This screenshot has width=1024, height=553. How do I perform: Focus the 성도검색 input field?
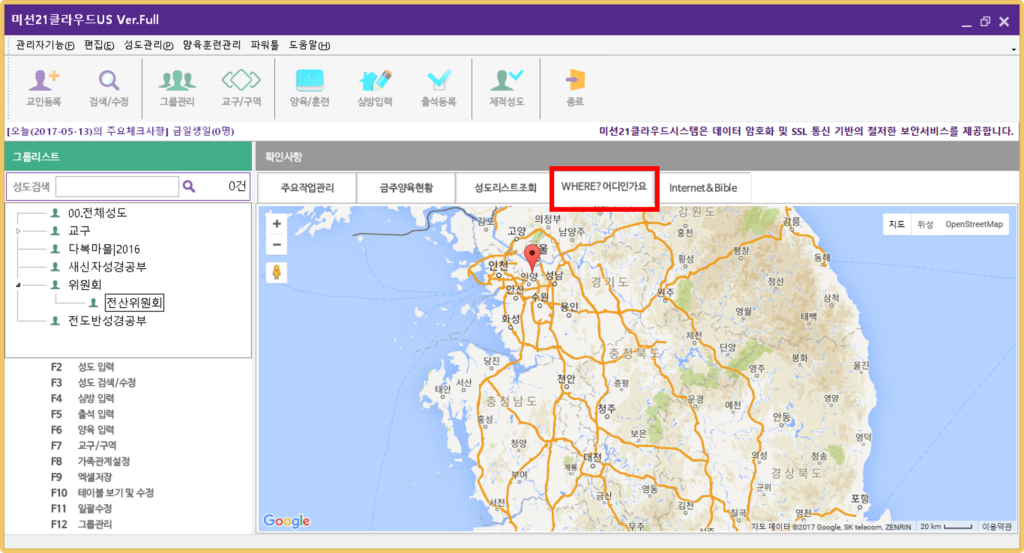pos(117,187)
